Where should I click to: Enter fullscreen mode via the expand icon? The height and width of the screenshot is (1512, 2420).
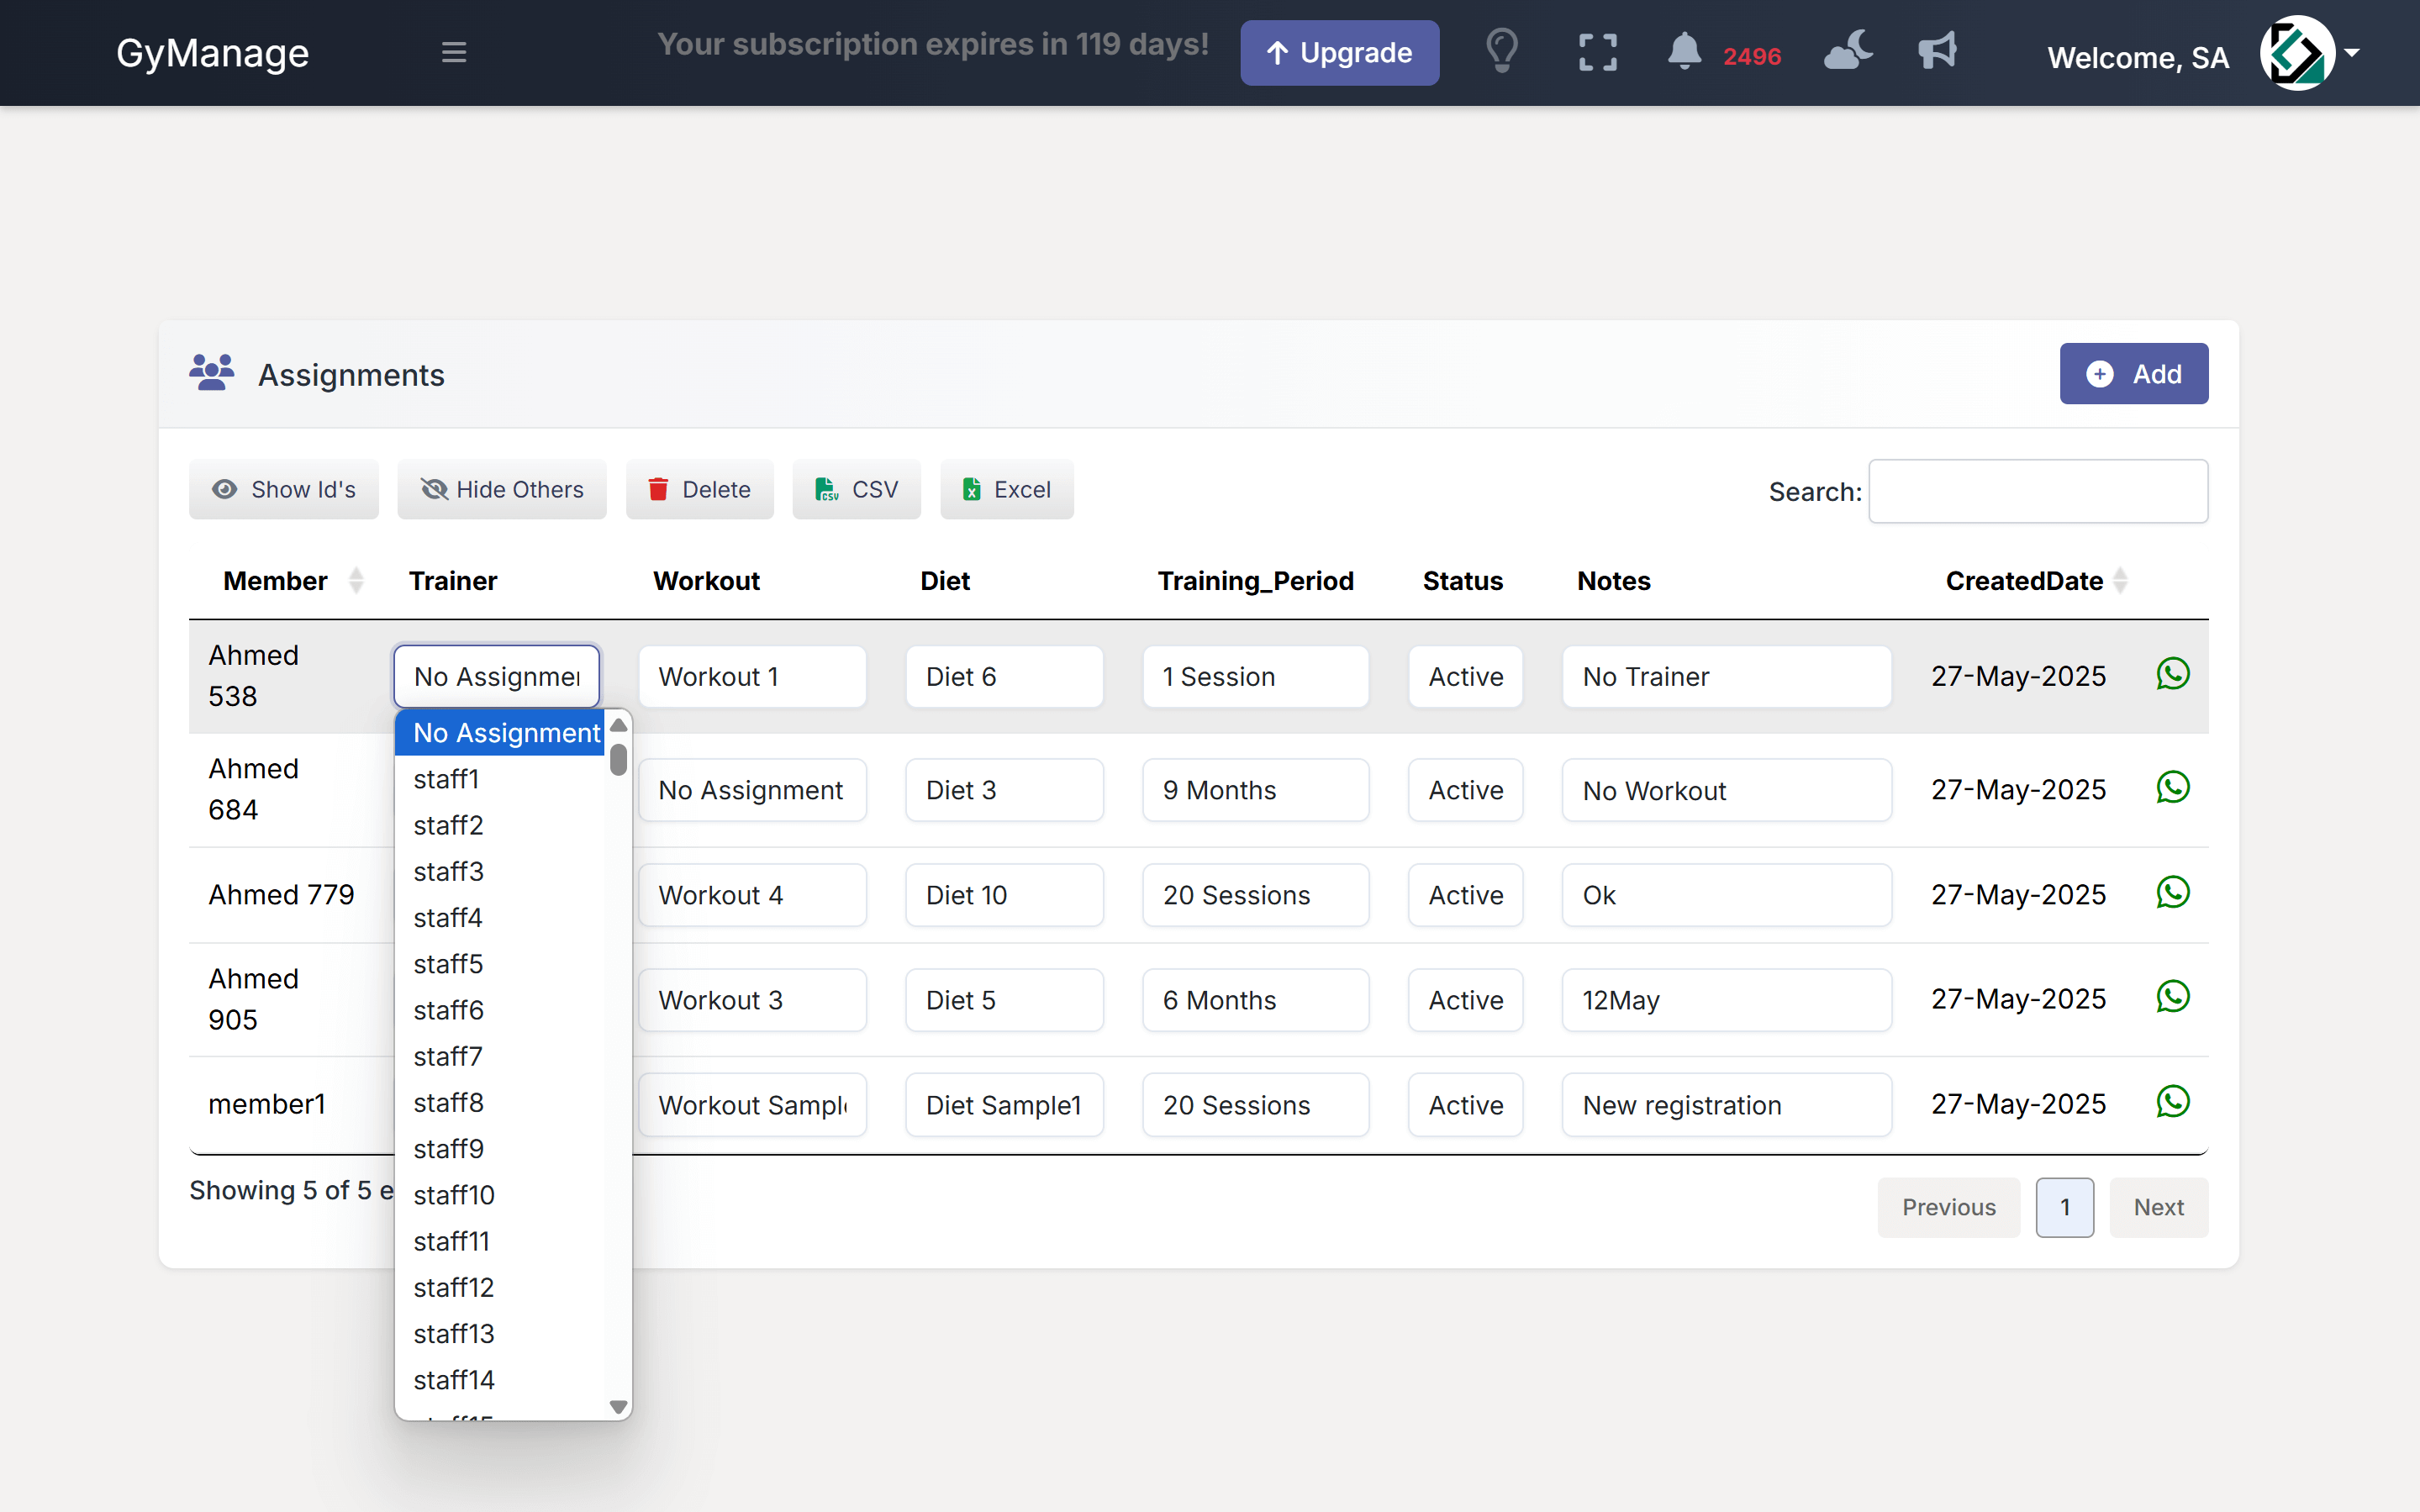pos(1598,52)
